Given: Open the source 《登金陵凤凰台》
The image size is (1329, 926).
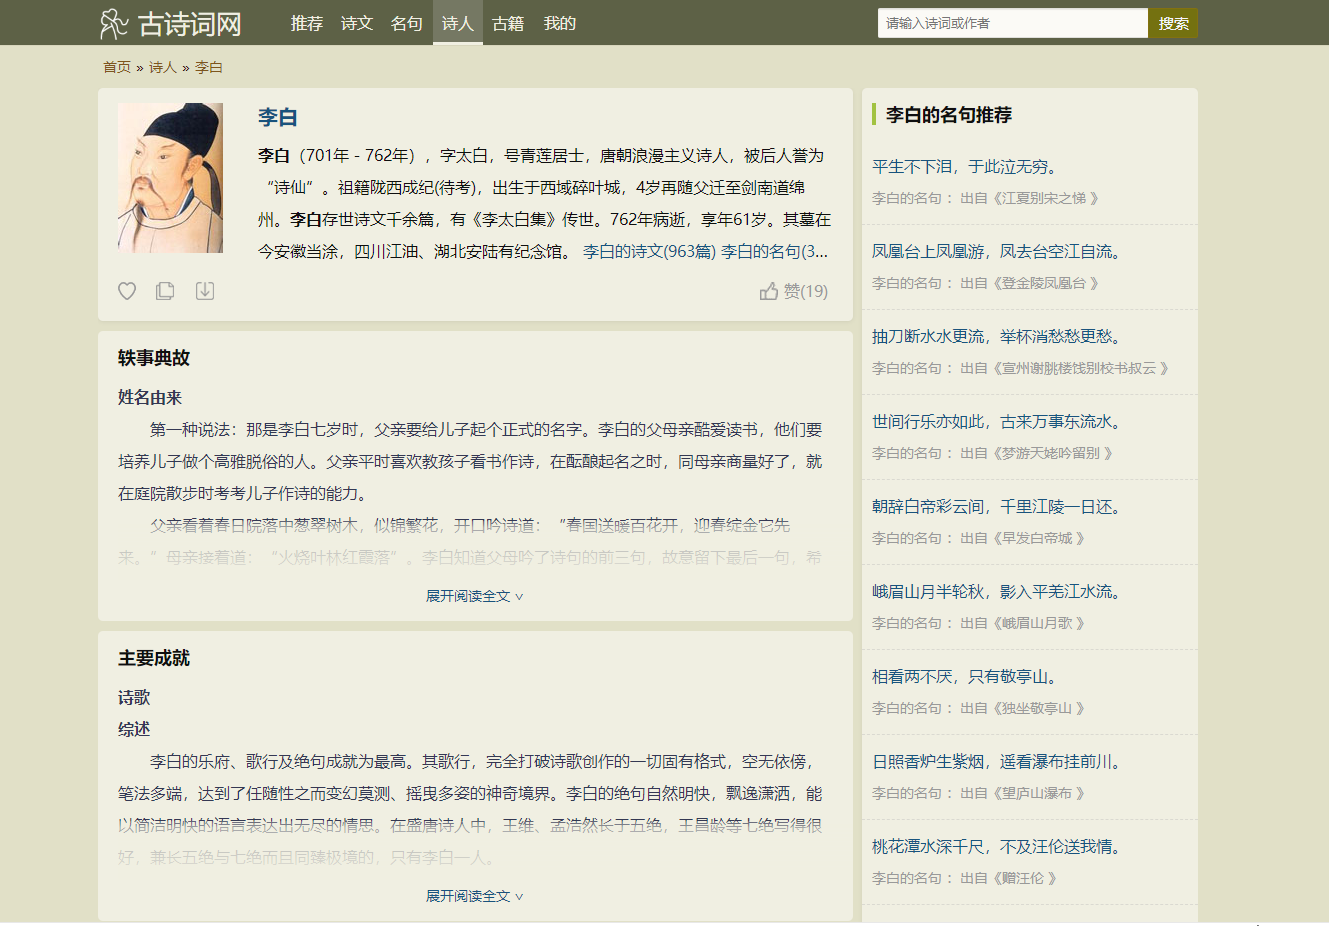Looking at the screenshot, I should 1044,283.
